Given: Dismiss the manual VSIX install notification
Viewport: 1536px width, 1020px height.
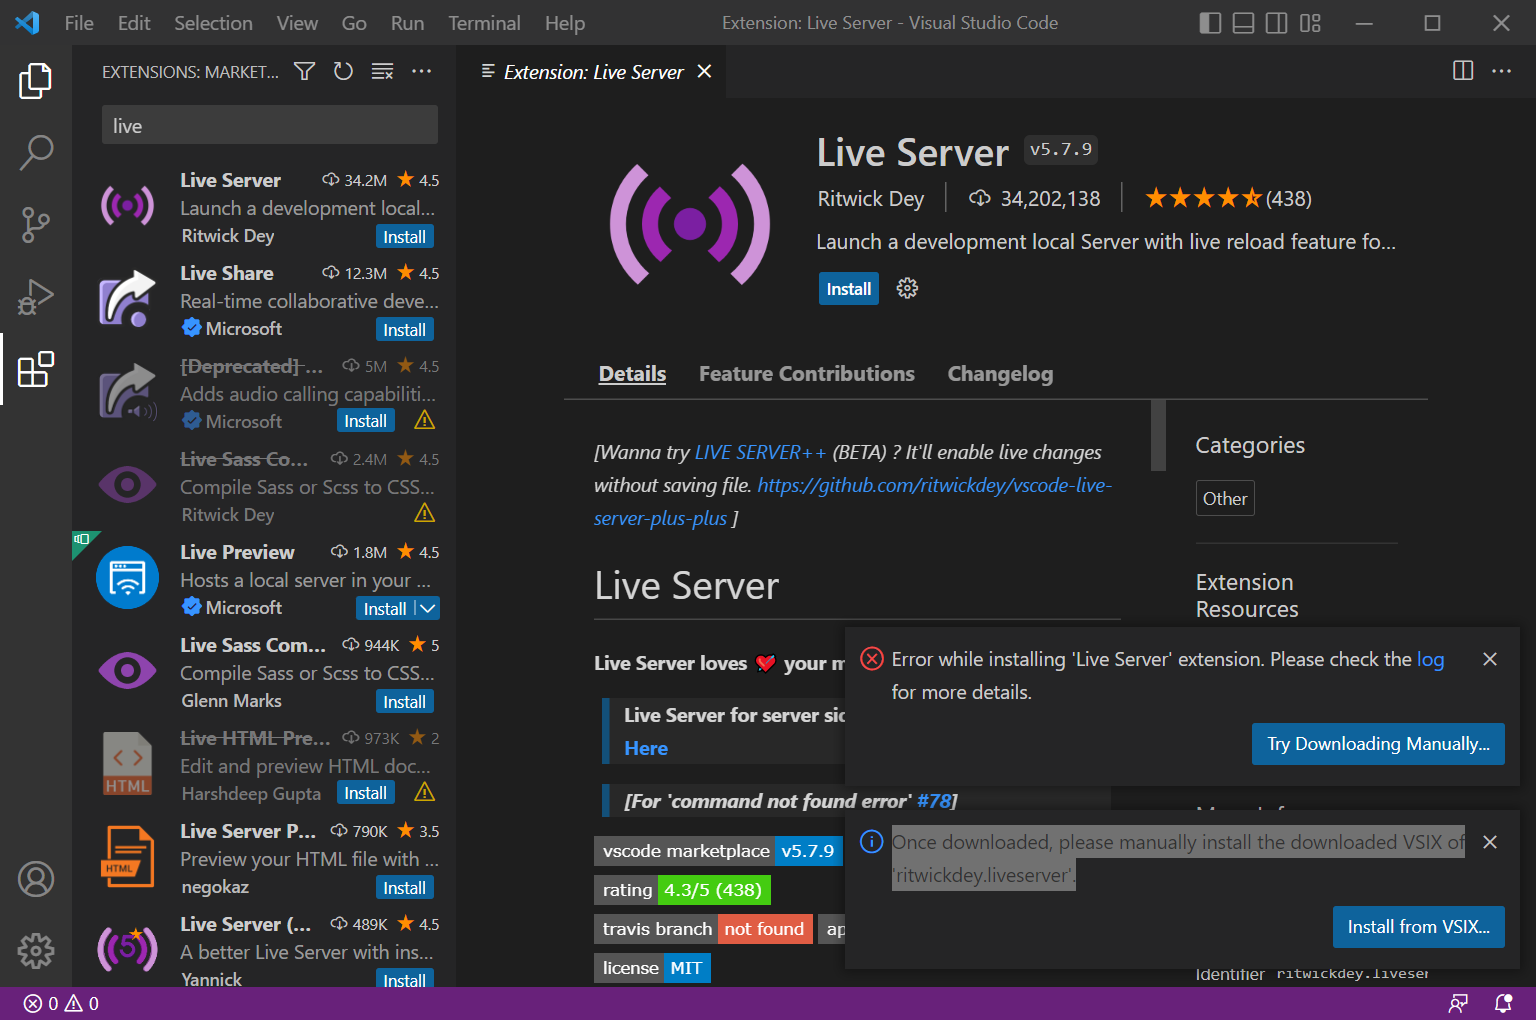Looking at the screenshot, I should (x=1490, y=842).
